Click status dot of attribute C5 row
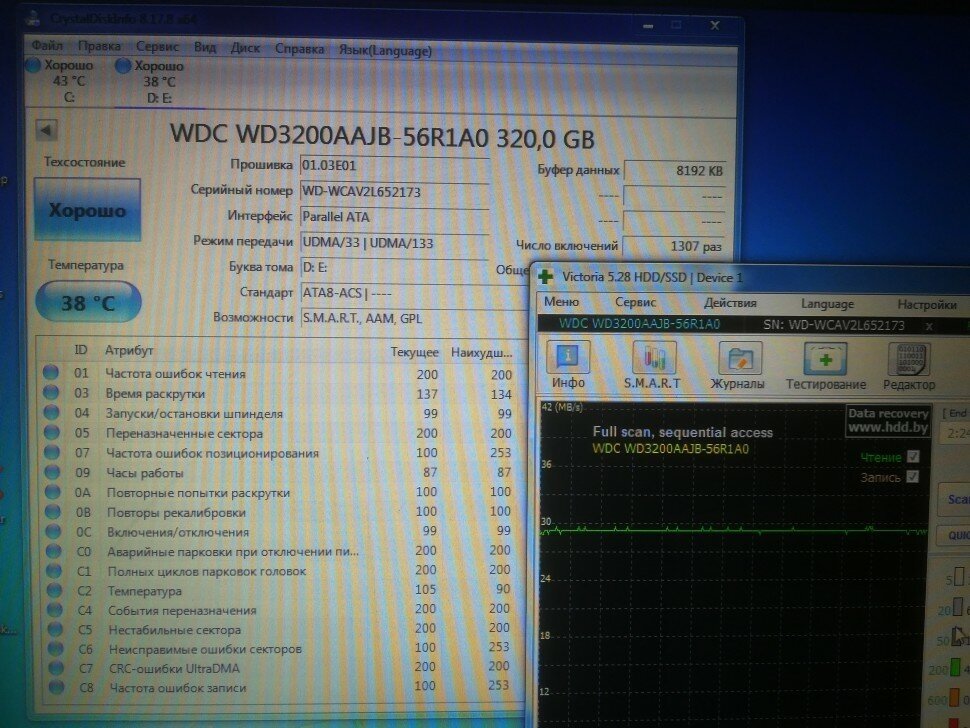The image size is (970, 728). coord(56,629)
